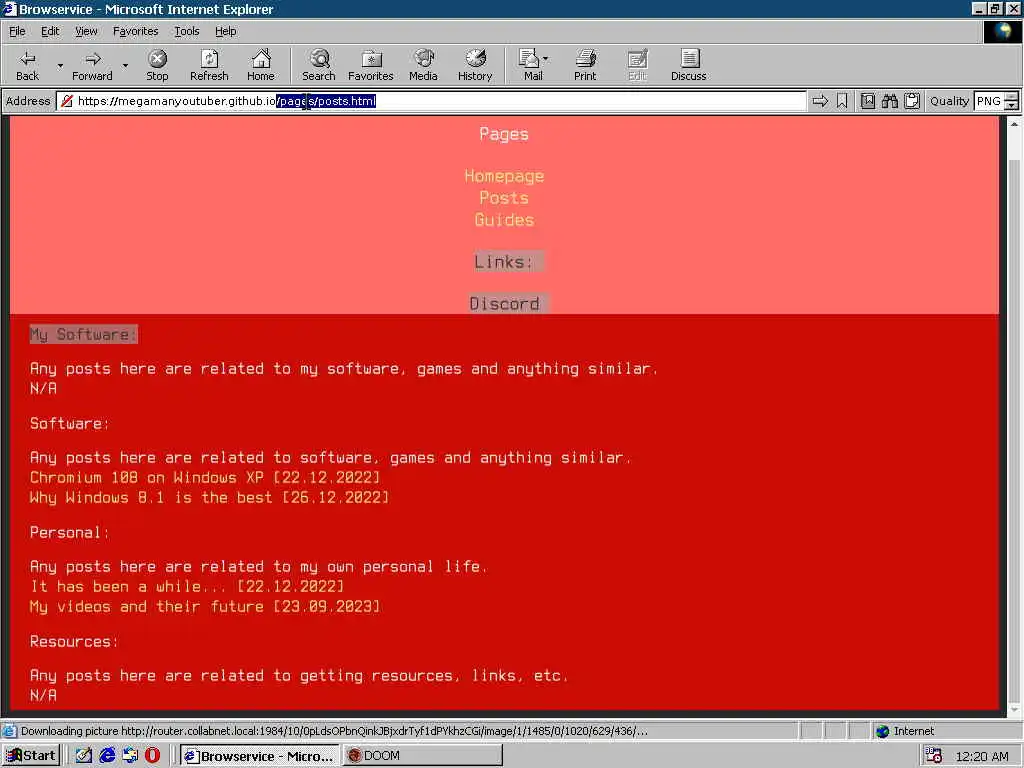The image size is (1024, 768).
Task: Open the Tools menu
Action: [x=186, y=31]
